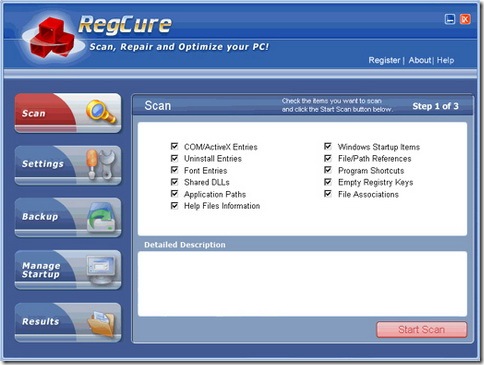Click the magnifying glass Scan icon

[x=101, y=112]
